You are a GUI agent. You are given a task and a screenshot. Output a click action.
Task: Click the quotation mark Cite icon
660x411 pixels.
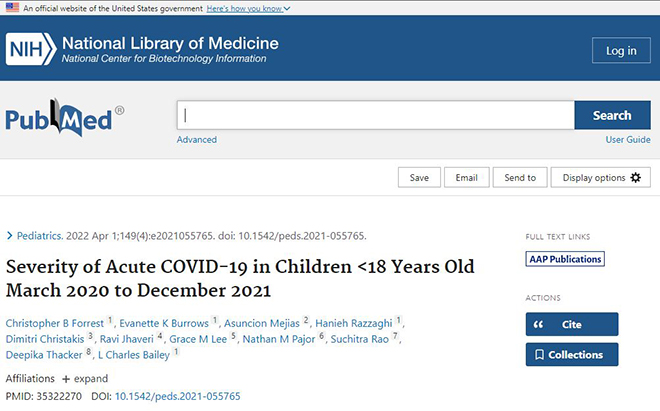538,325
